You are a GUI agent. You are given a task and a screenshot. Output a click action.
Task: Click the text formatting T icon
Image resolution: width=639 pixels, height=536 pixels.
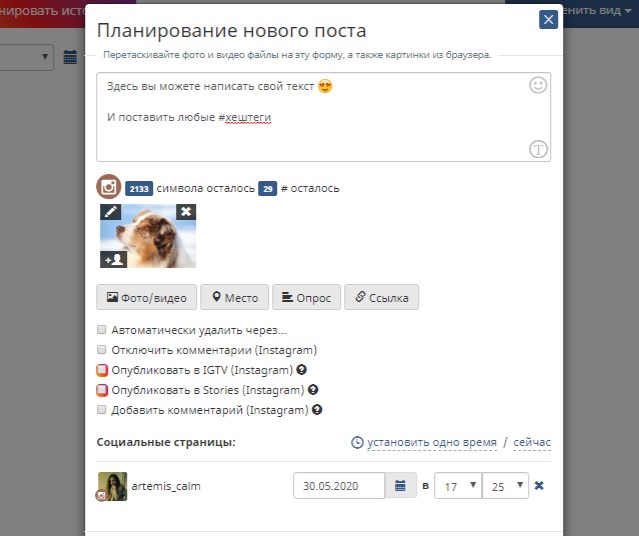tap(538, 149)
